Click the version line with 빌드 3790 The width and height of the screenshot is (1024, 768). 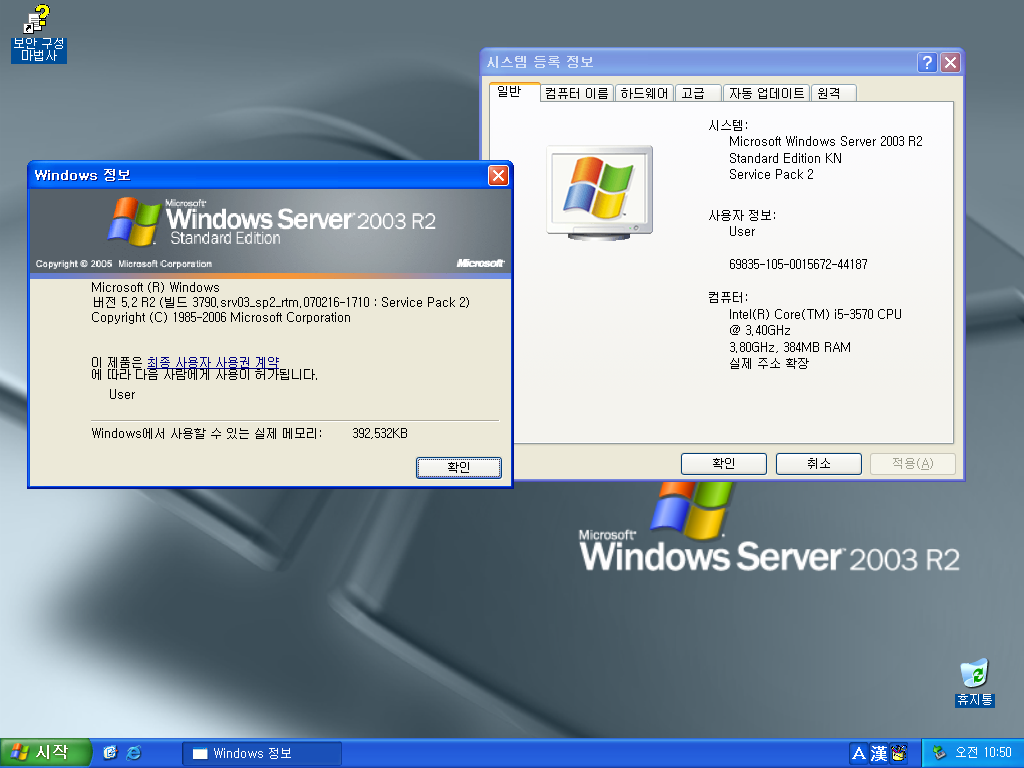(x=281, y=302)
